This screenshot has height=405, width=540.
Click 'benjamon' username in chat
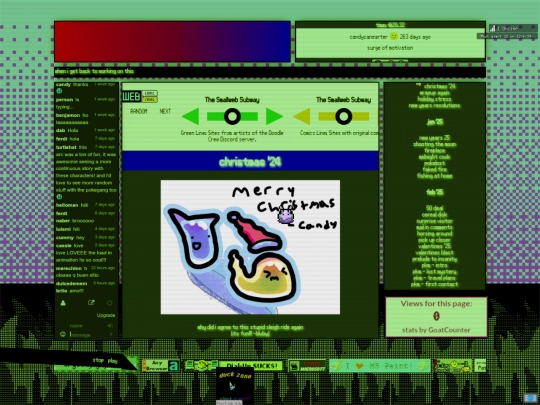click(68, 115)
